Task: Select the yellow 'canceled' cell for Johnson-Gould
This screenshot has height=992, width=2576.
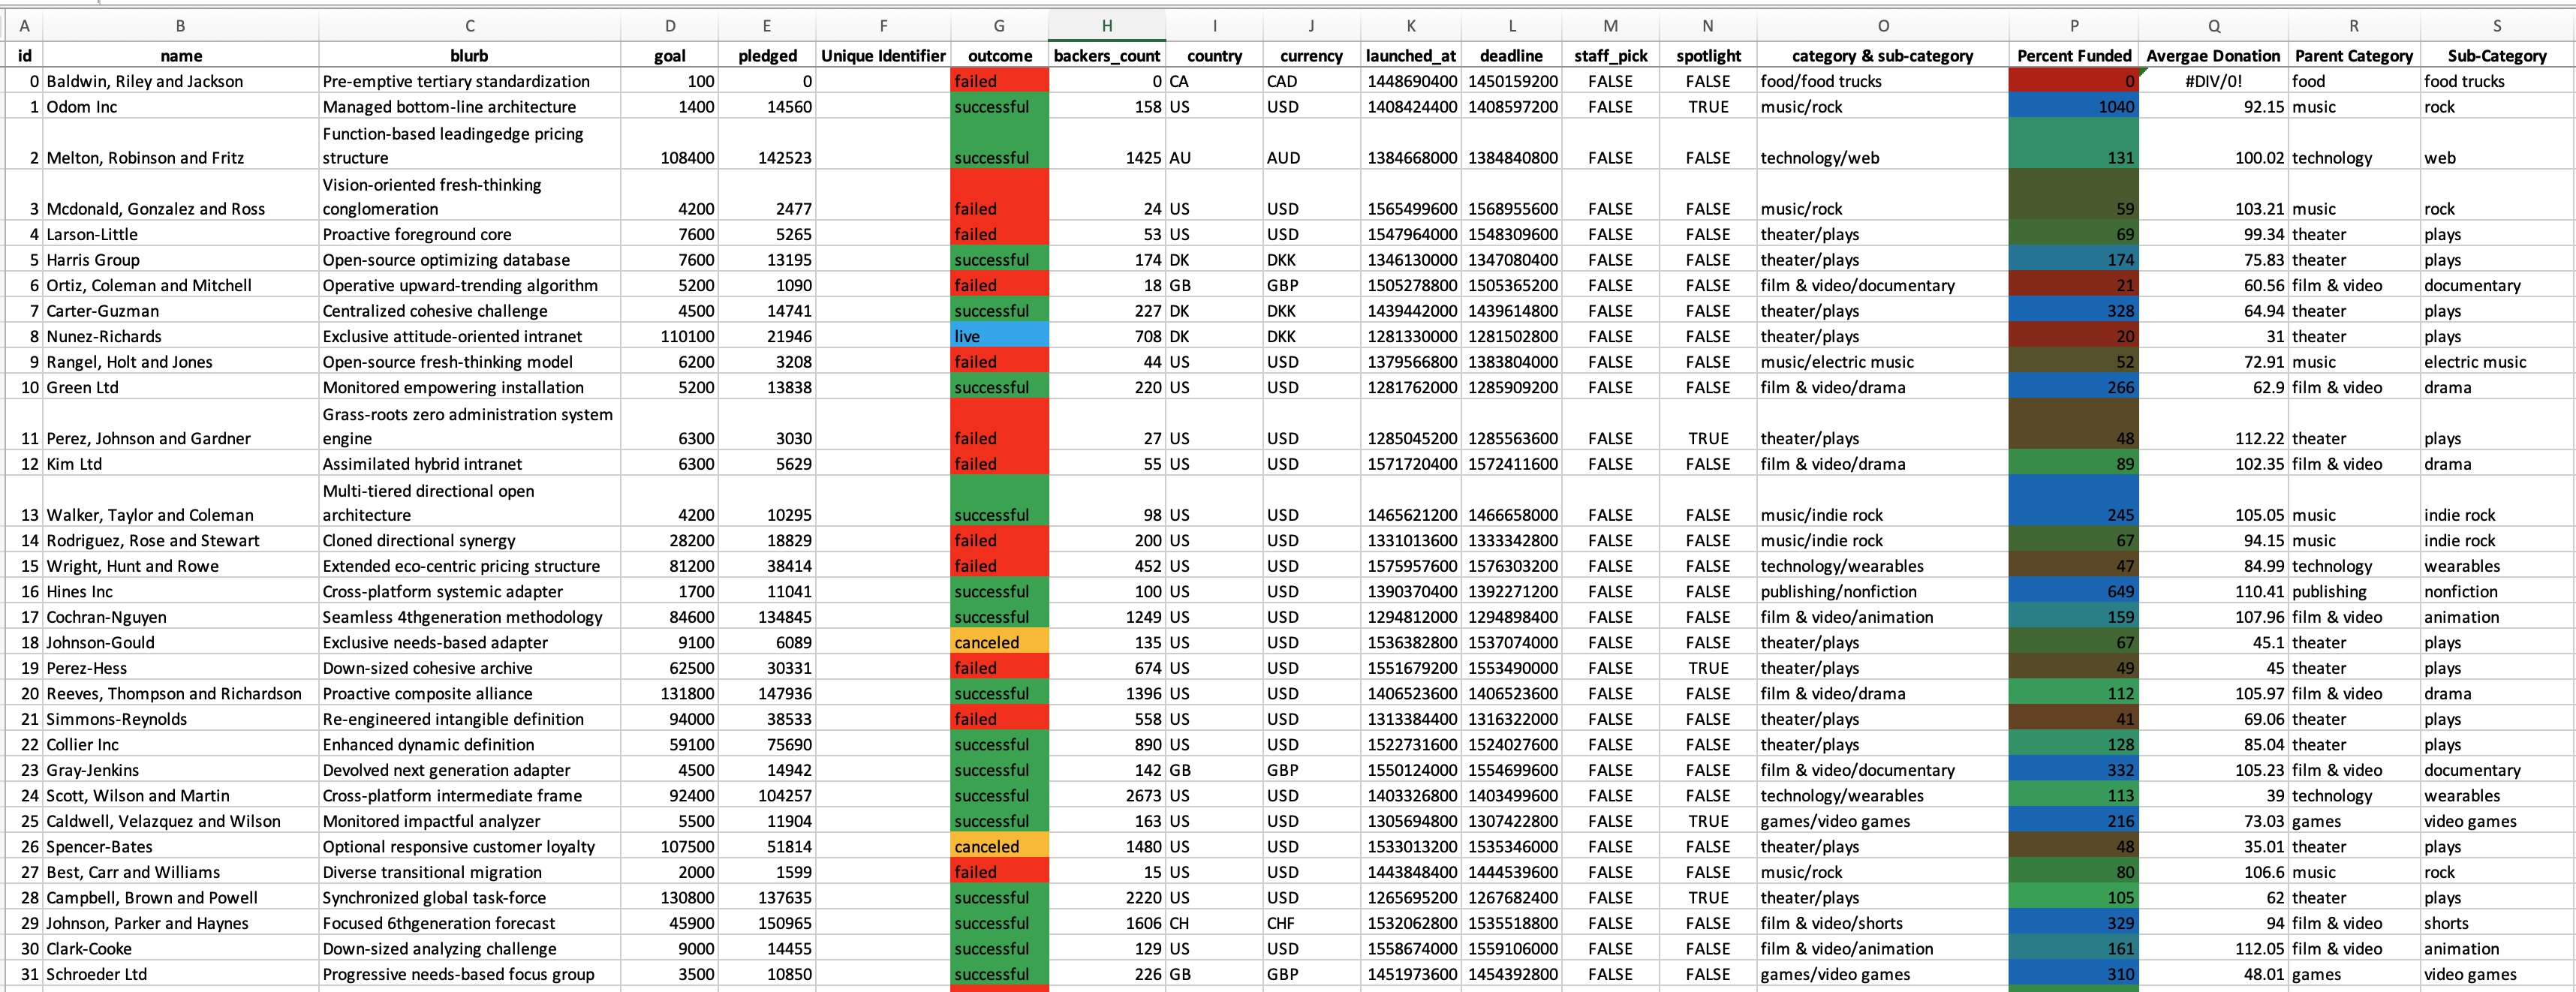Action: click(x=998, y=642)
